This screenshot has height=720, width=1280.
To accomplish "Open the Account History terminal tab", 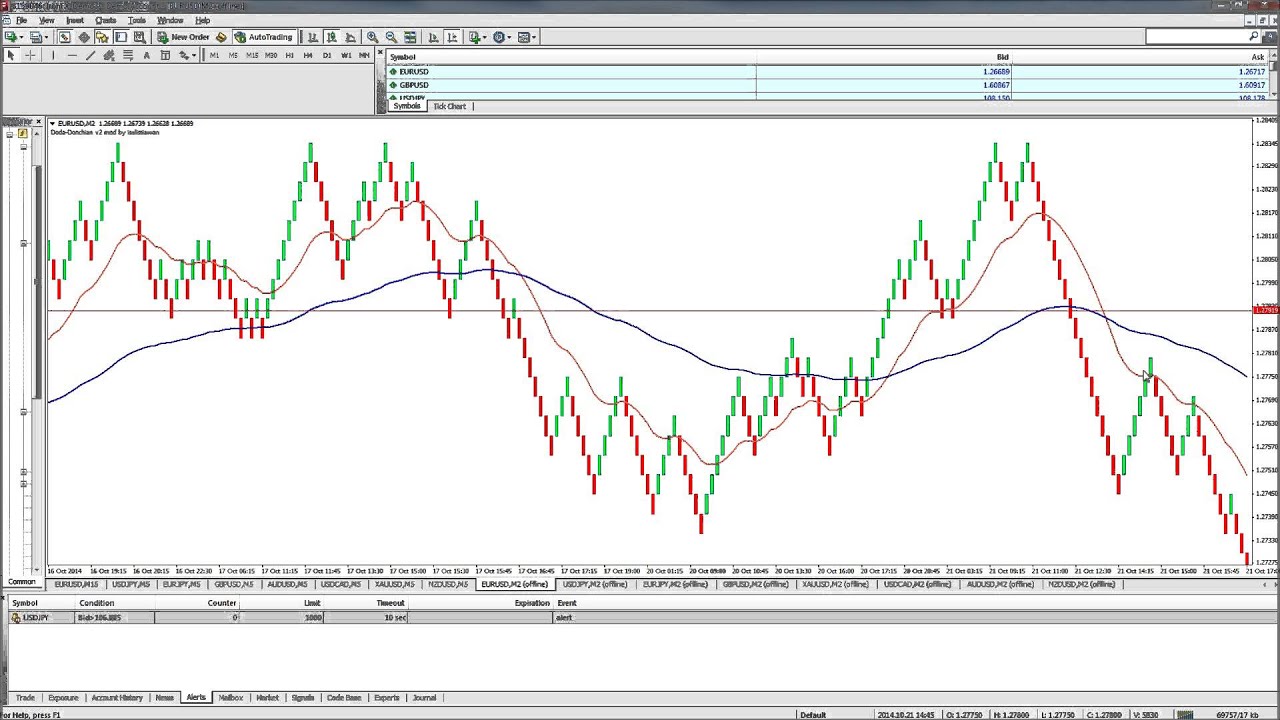I will click(117, 698).
